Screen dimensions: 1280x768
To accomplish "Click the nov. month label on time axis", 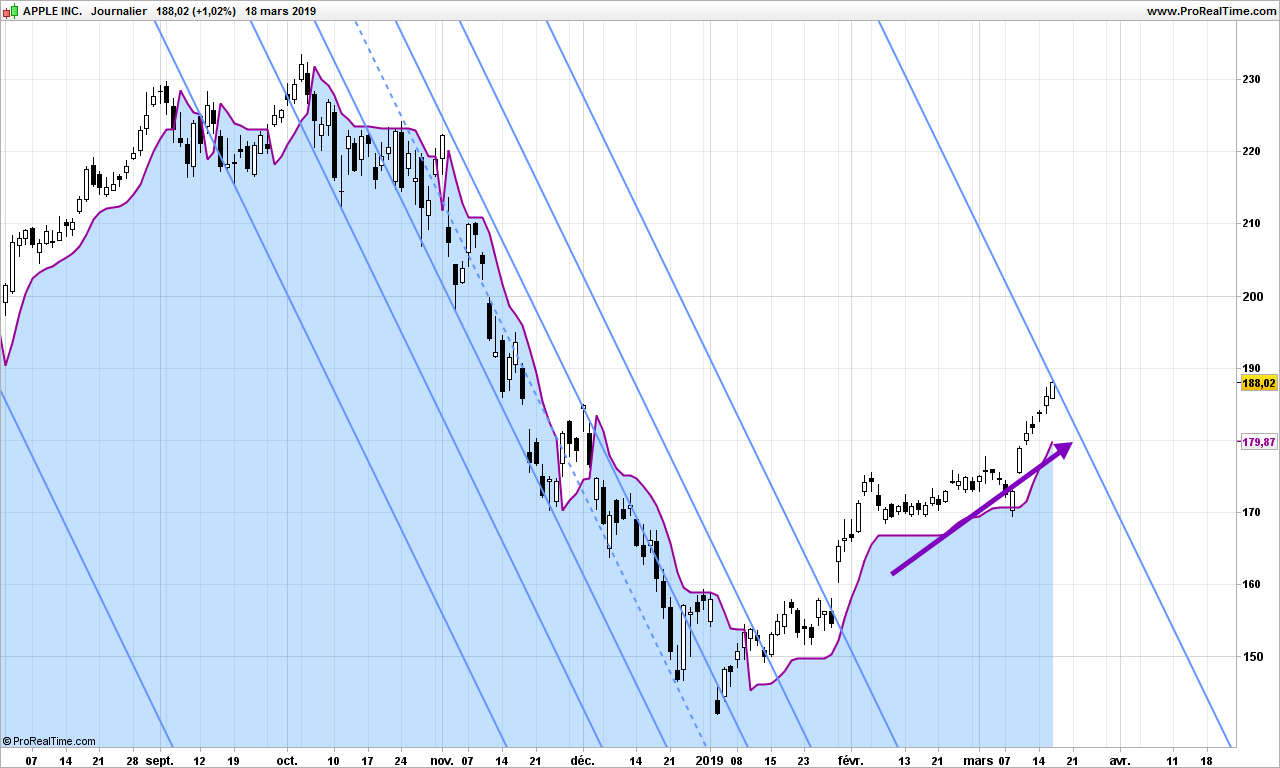I will pyautogui.click(x=441, y=760).
